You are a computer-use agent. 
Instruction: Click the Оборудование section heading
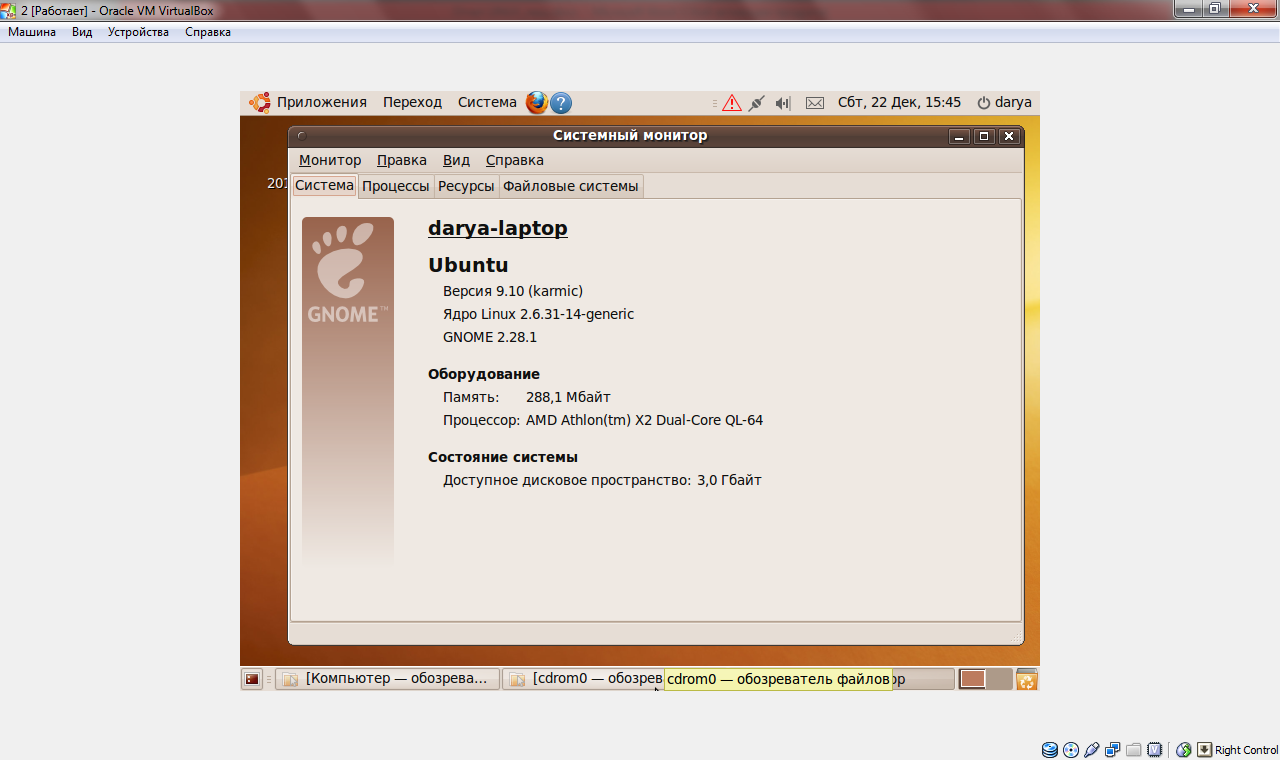pos(484,374)
